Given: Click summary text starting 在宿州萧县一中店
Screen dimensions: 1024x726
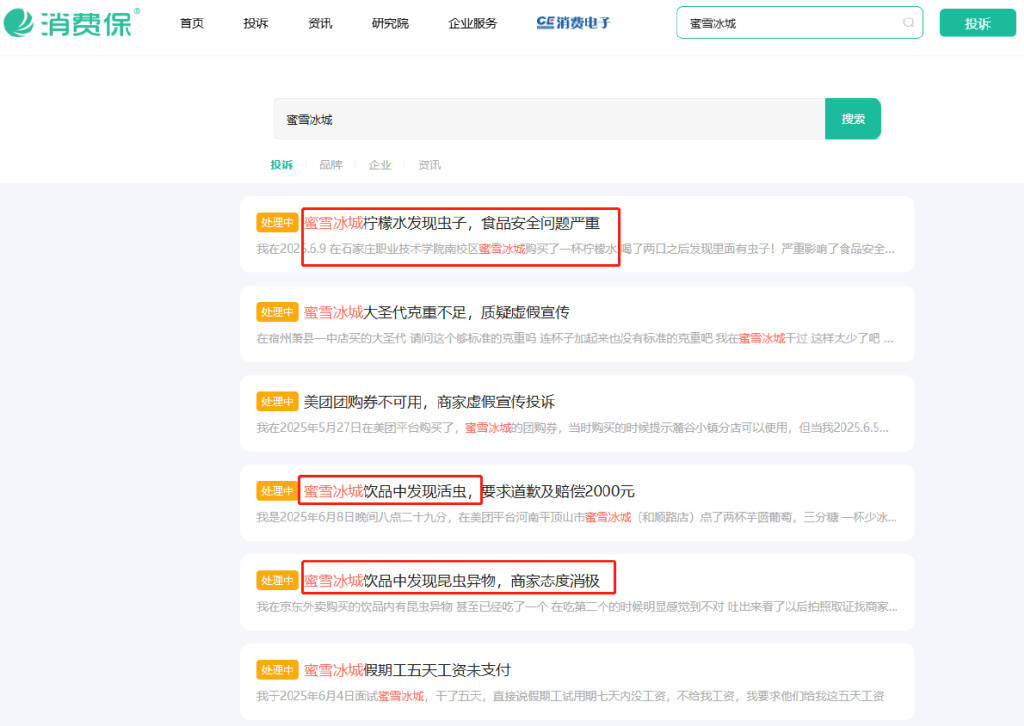Looking at the screenshot, I should point(575,338).
